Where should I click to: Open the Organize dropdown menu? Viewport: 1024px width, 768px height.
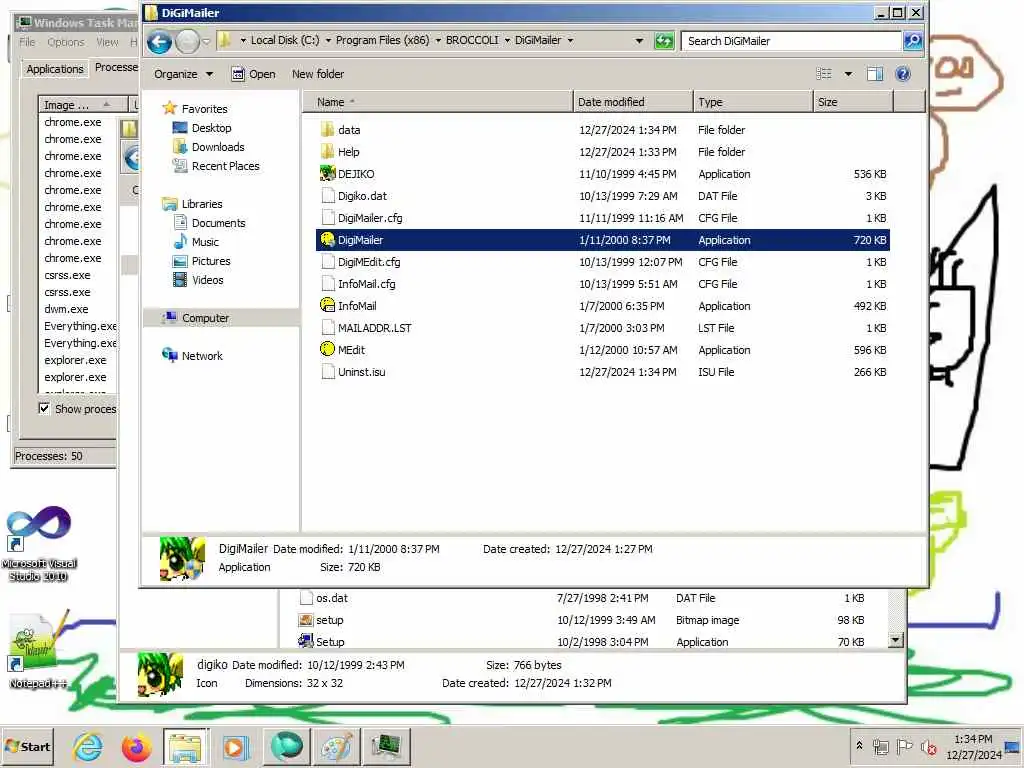click(184, 74)
